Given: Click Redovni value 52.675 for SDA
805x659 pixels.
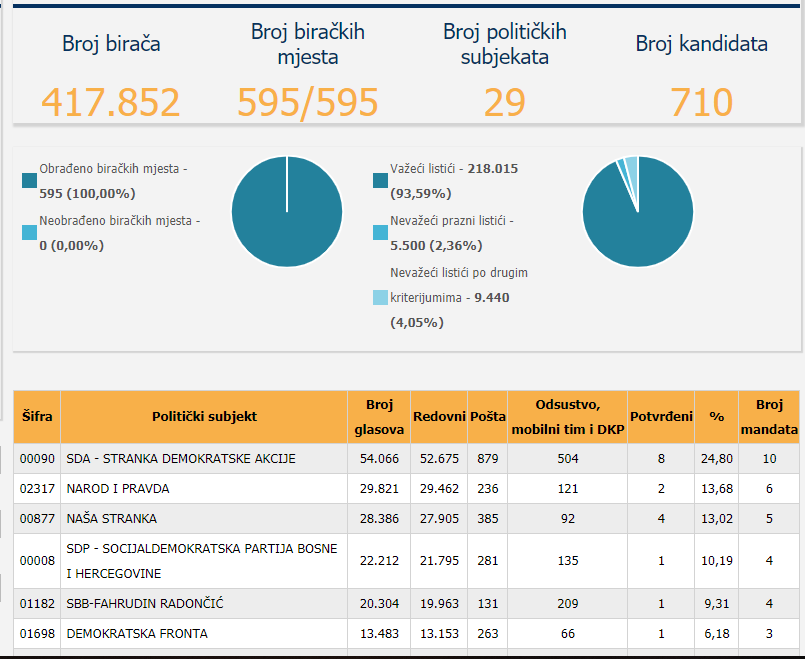Looking at the screenshot, I should pos(439,459).
